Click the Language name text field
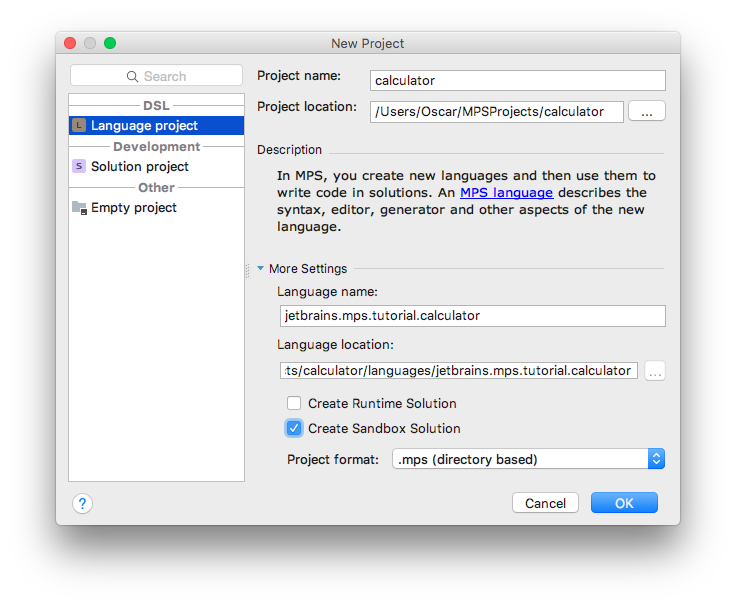Screen dimensions: 736x605 coord(473,316)
